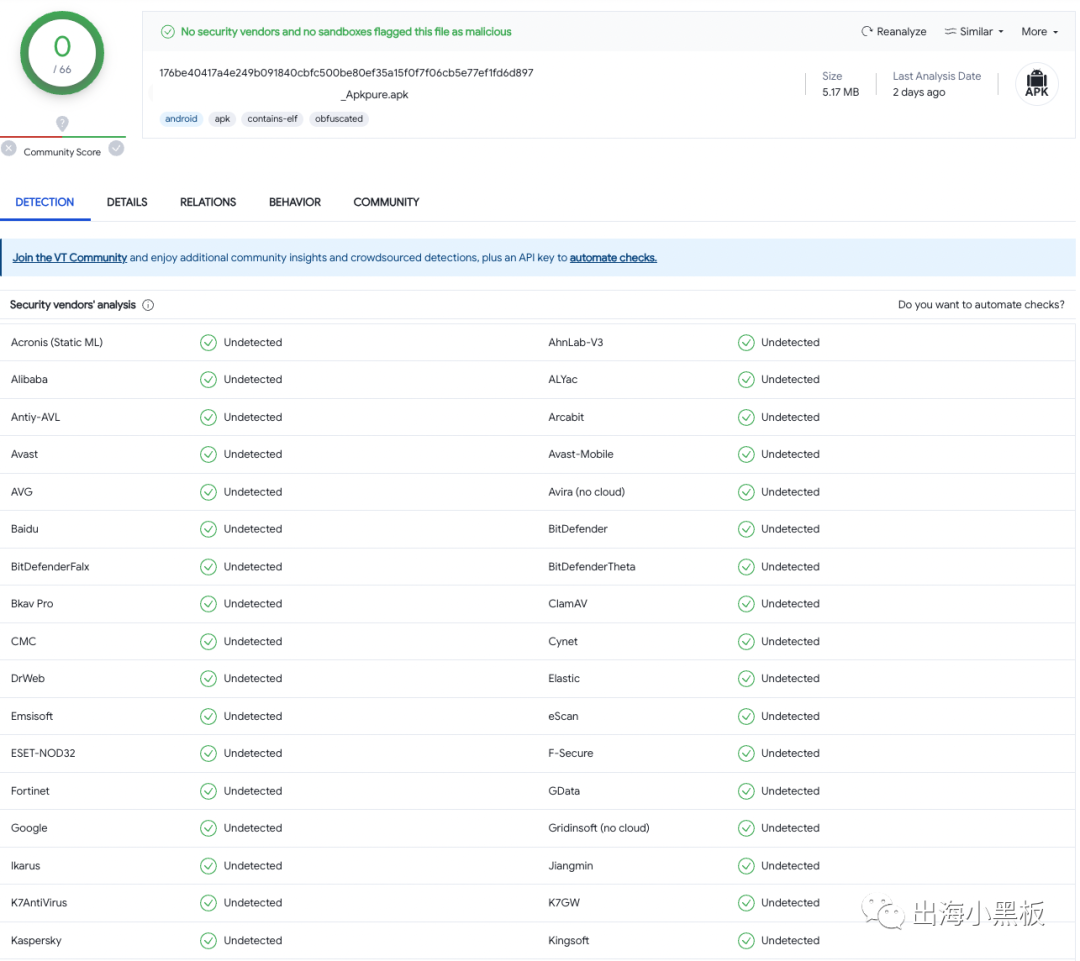
Task: Click the Emsisoft vendor name
Action: coord(32,716)
